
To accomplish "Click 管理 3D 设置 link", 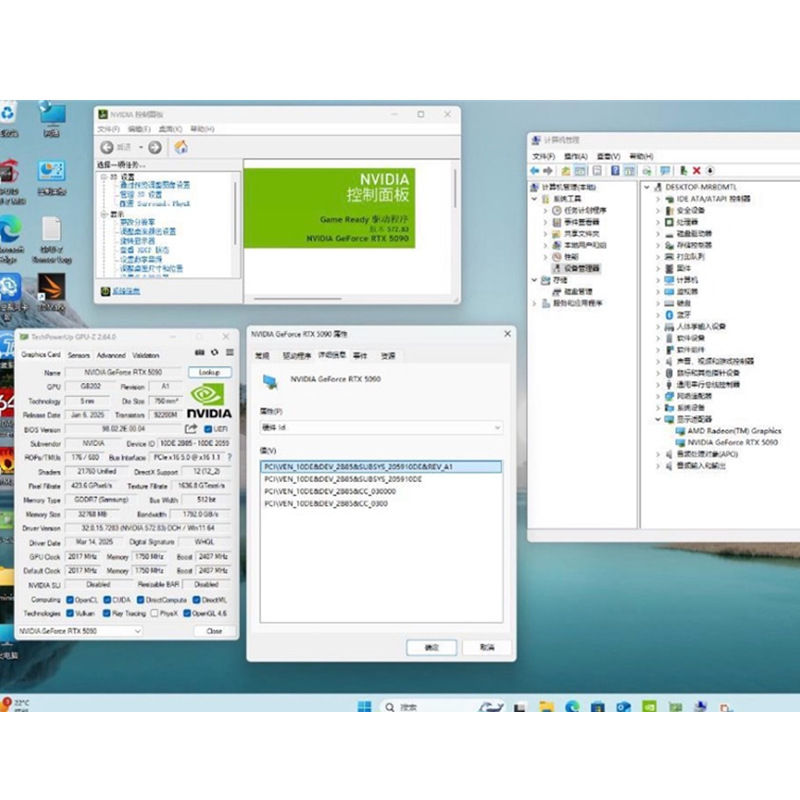I will 141,194.
